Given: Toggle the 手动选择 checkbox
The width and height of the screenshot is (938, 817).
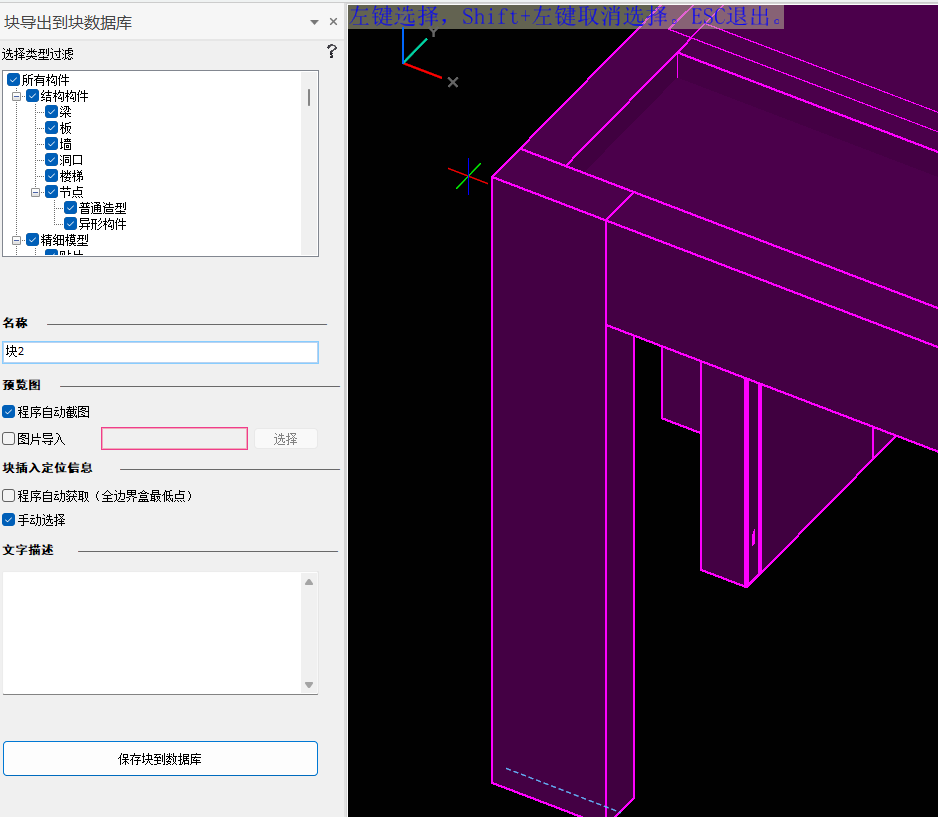Looking at the screenshot, I should (x=9, y=520).
